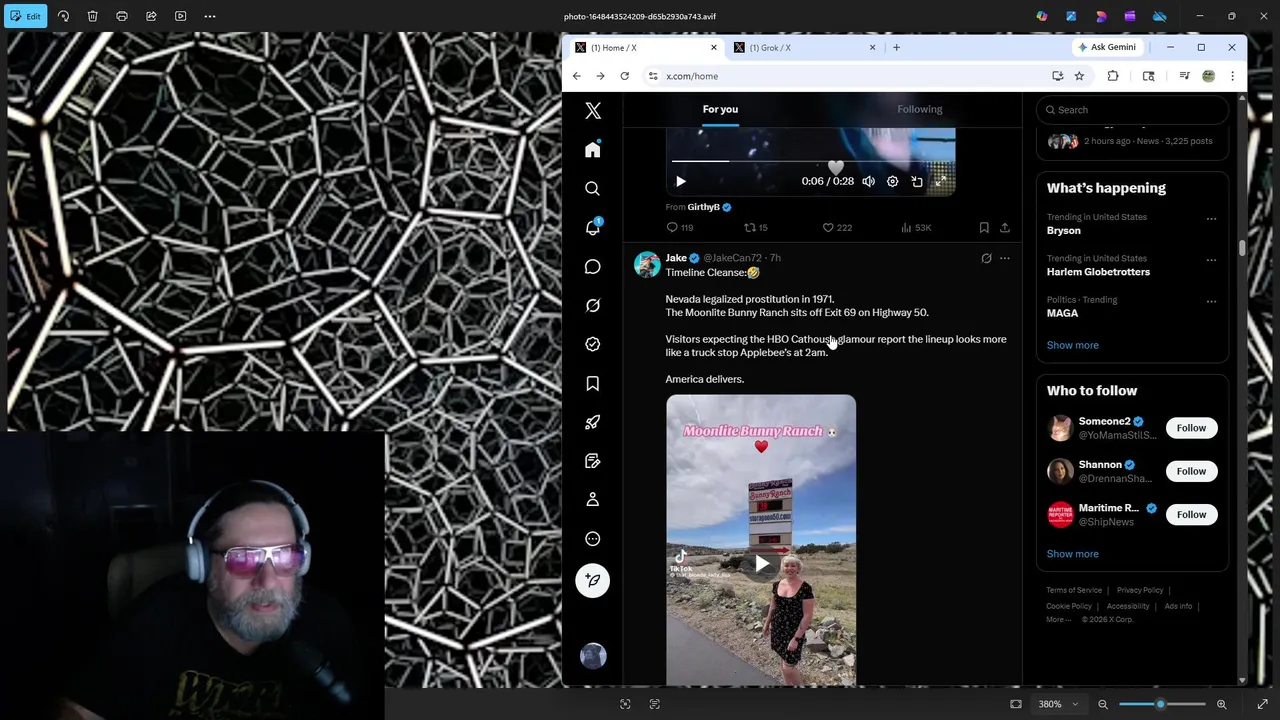
Task: Open video settings gear icon
Action: pyautogui.click(x=892, y=181)
